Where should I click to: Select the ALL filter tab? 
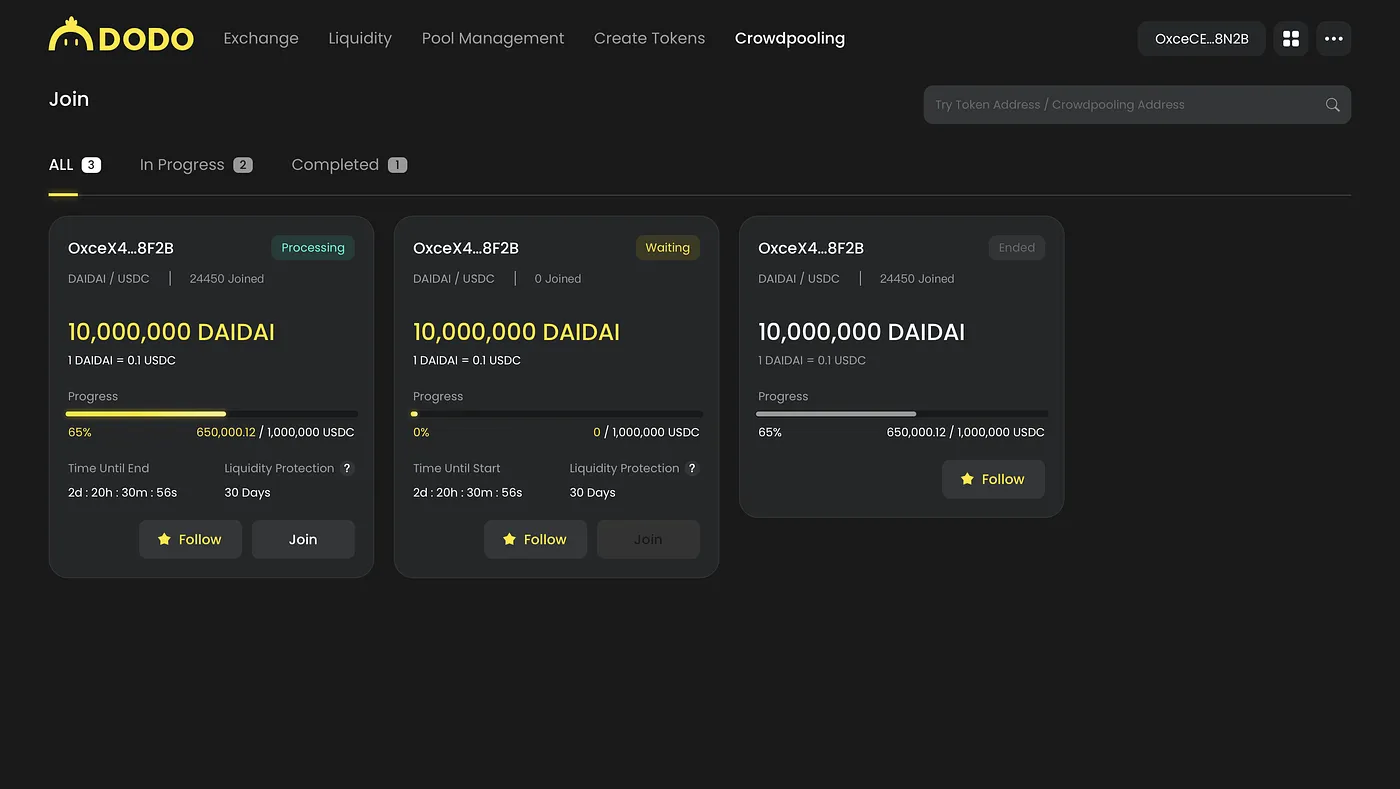61,164
